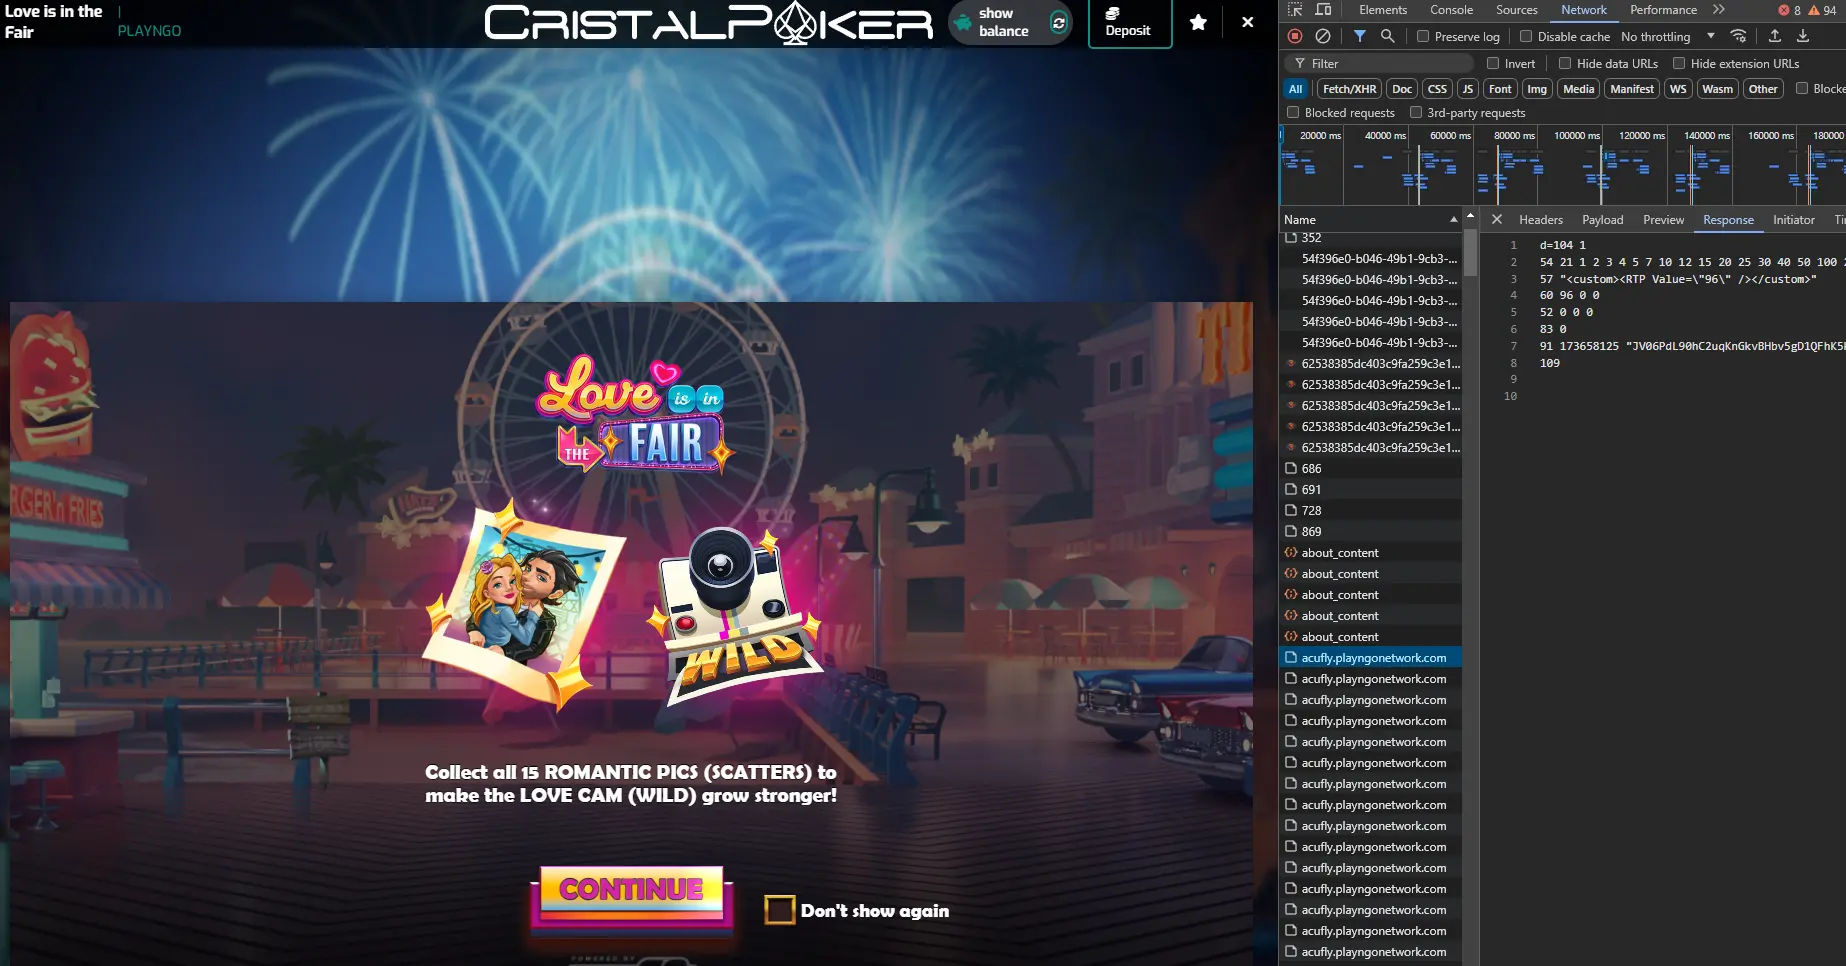The image size is (1846, 966).
Task: Clear the network log
Action: pos(1323,36)
